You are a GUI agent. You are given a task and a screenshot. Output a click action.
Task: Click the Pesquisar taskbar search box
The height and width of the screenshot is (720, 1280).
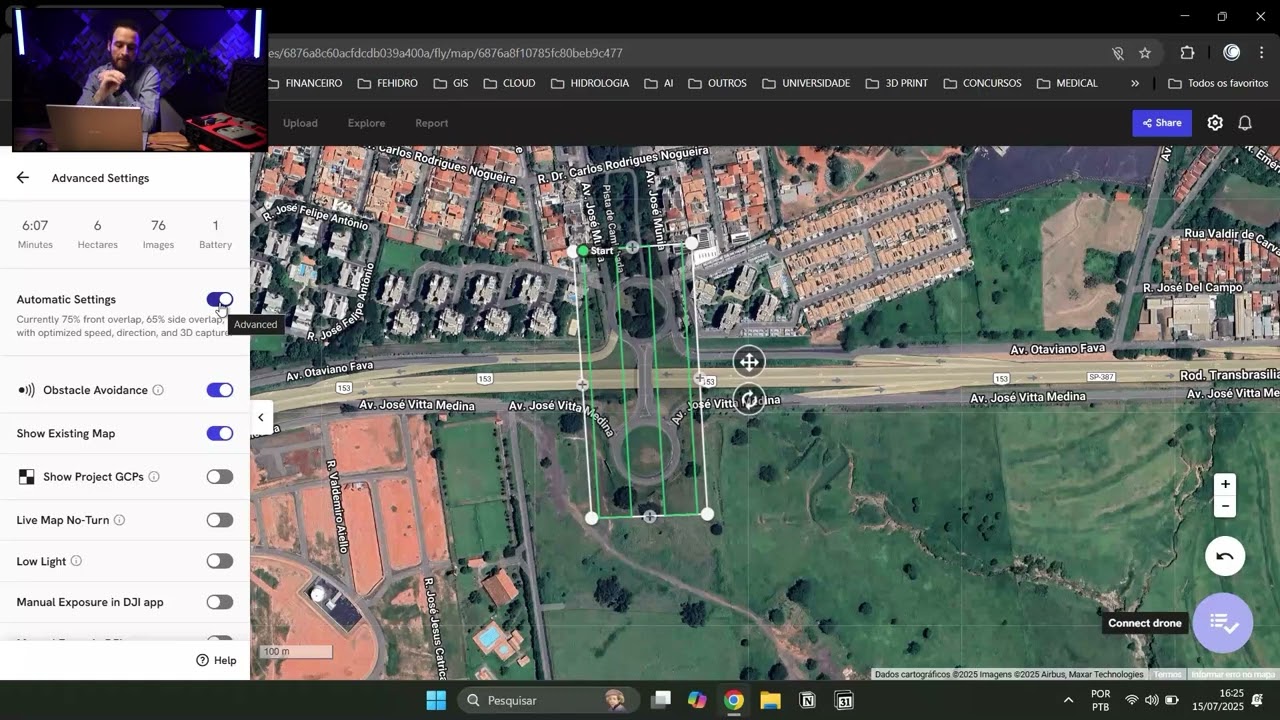(549, 700)
